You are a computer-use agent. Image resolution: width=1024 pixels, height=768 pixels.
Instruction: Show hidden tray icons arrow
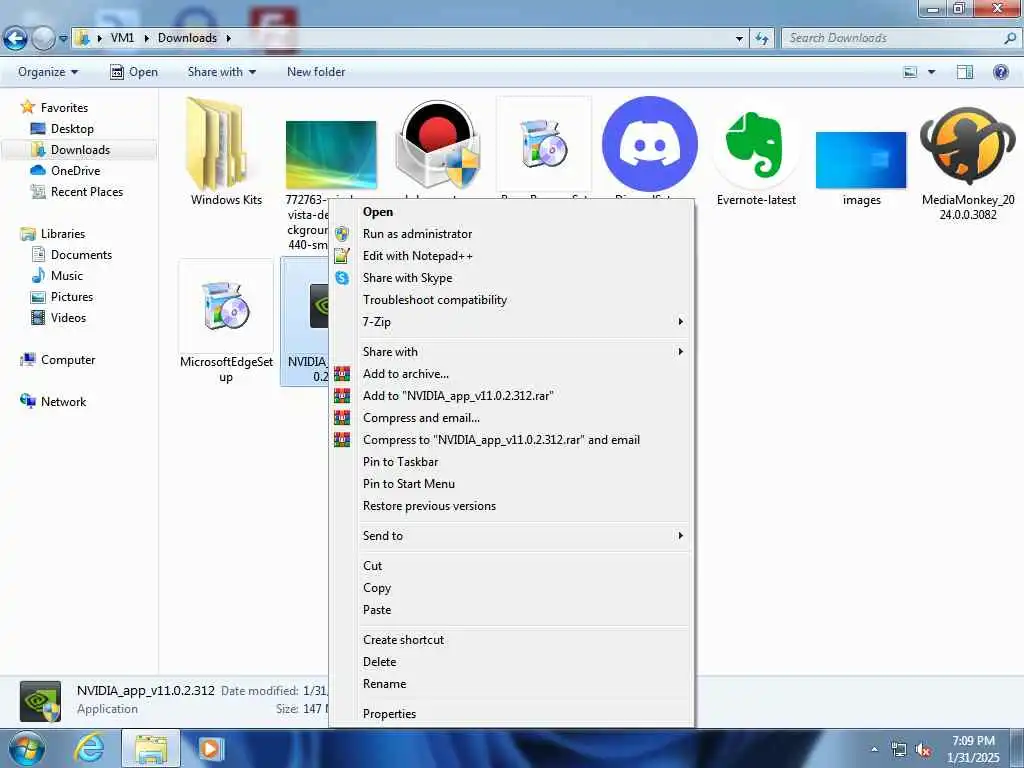(x=874, y=750)
